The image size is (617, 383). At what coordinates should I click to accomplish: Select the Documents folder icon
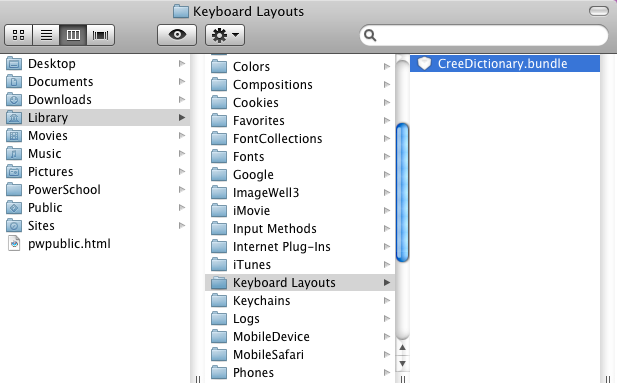[14, 81]
